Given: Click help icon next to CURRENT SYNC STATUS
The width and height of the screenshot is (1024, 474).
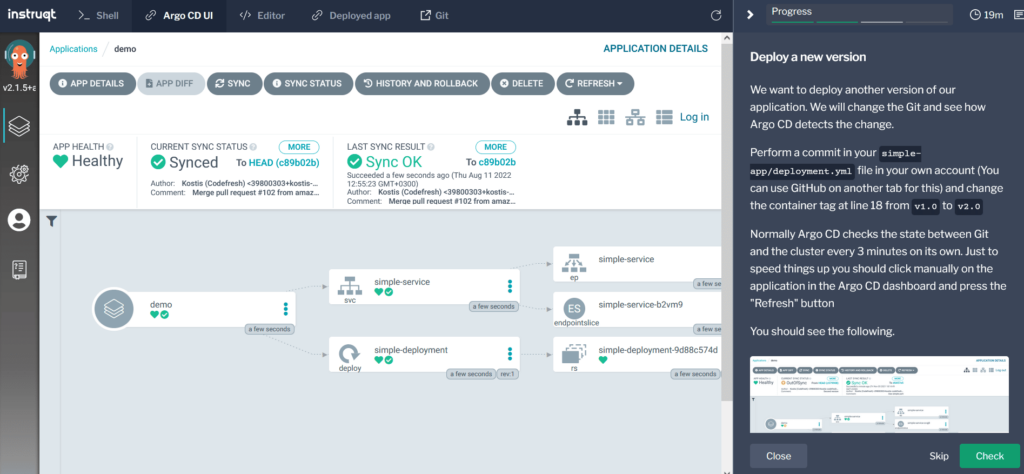Looking at the screenshot, I should [x=253, y=148].
